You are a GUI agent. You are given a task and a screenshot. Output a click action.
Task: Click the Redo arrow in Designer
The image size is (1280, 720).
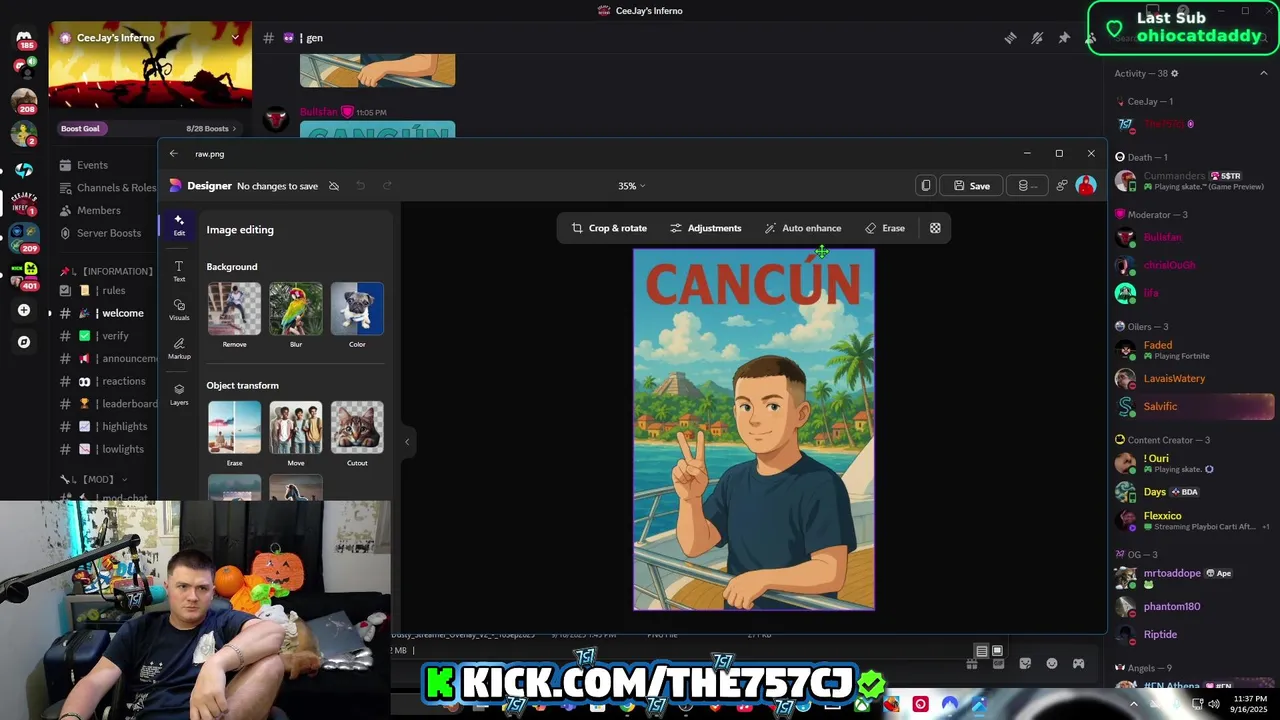click(x=387, y=185)
